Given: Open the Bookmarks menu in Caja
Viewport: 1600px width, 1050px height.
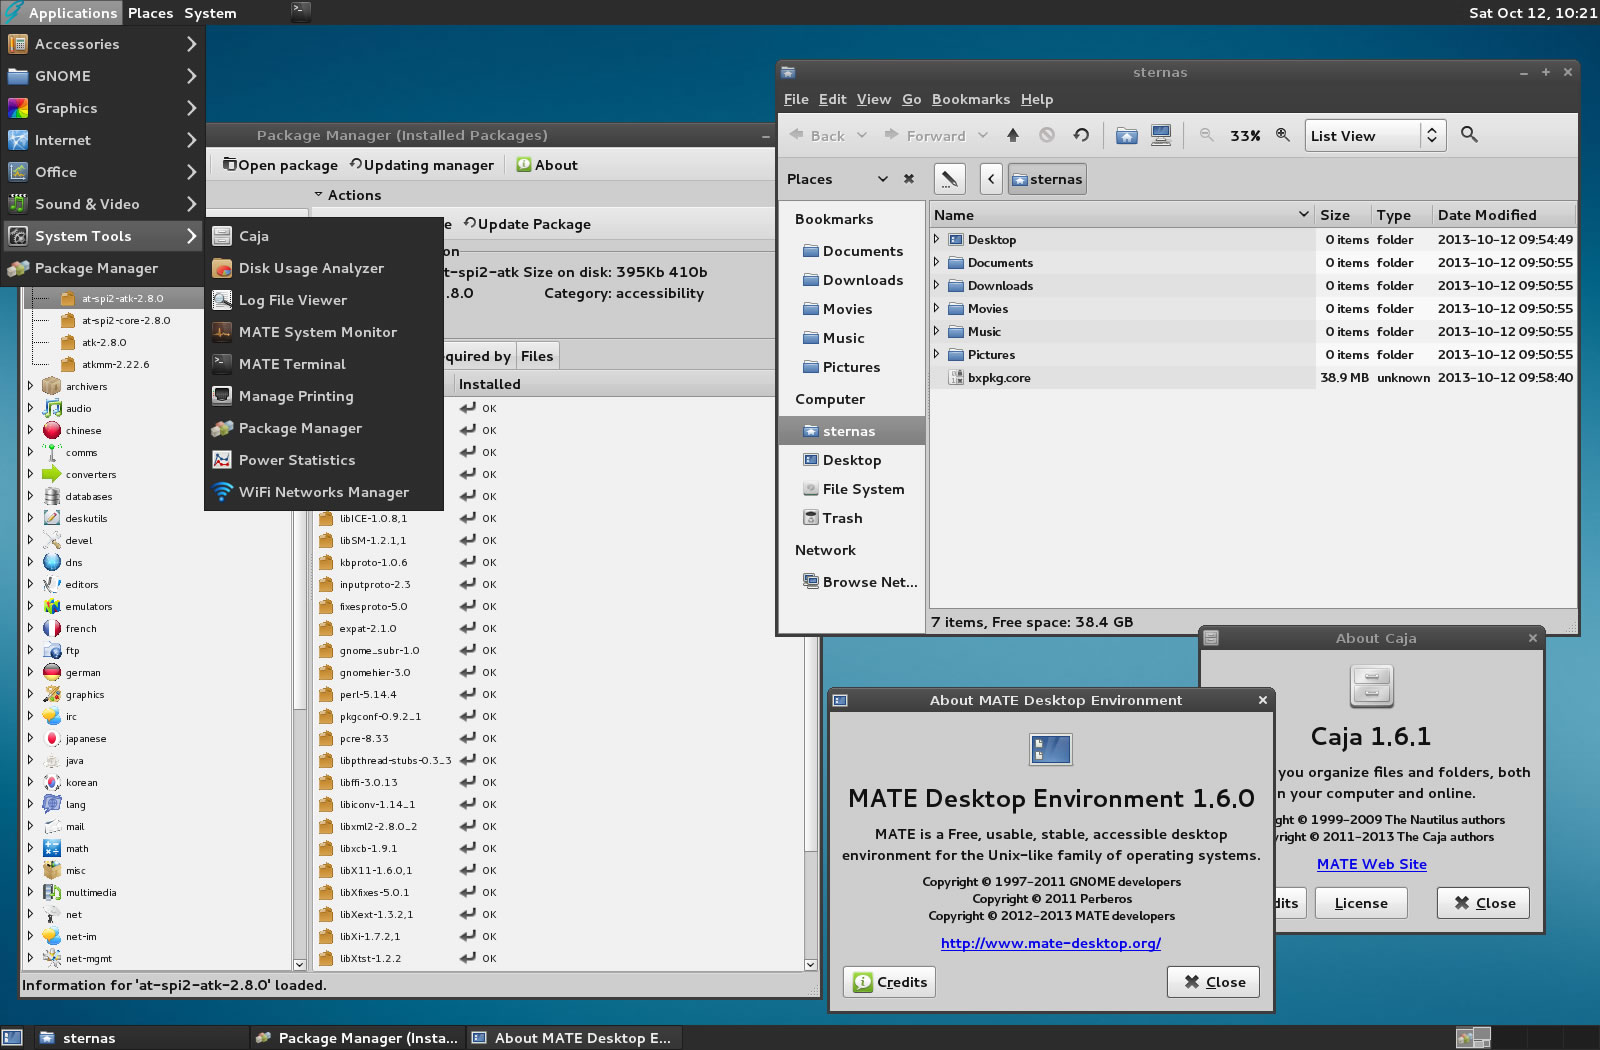Looking at the screenshot, I should coord(971,99).
